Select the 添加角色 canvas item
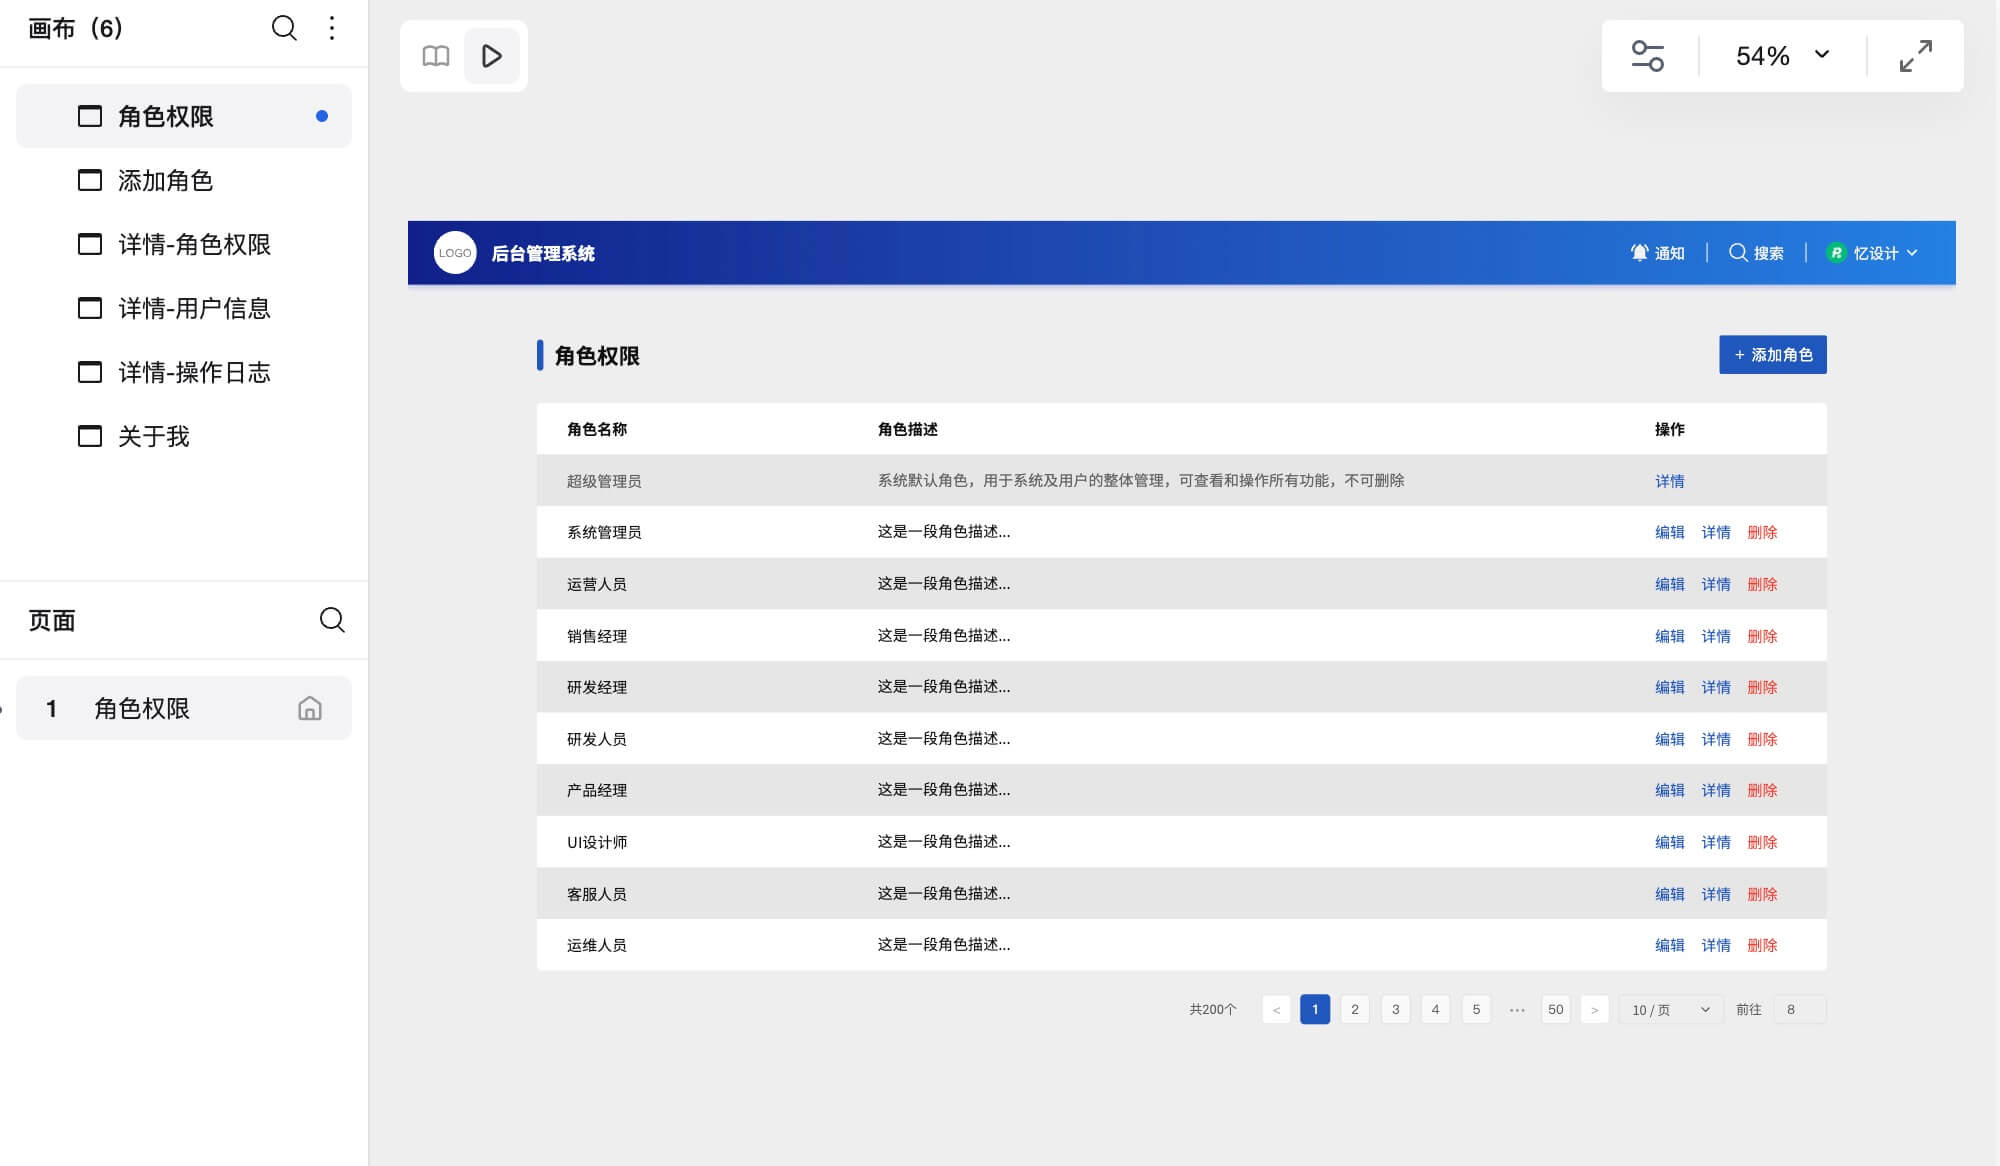The height and width of the screenshot is (1166, 2000). [x=165, y=180]
